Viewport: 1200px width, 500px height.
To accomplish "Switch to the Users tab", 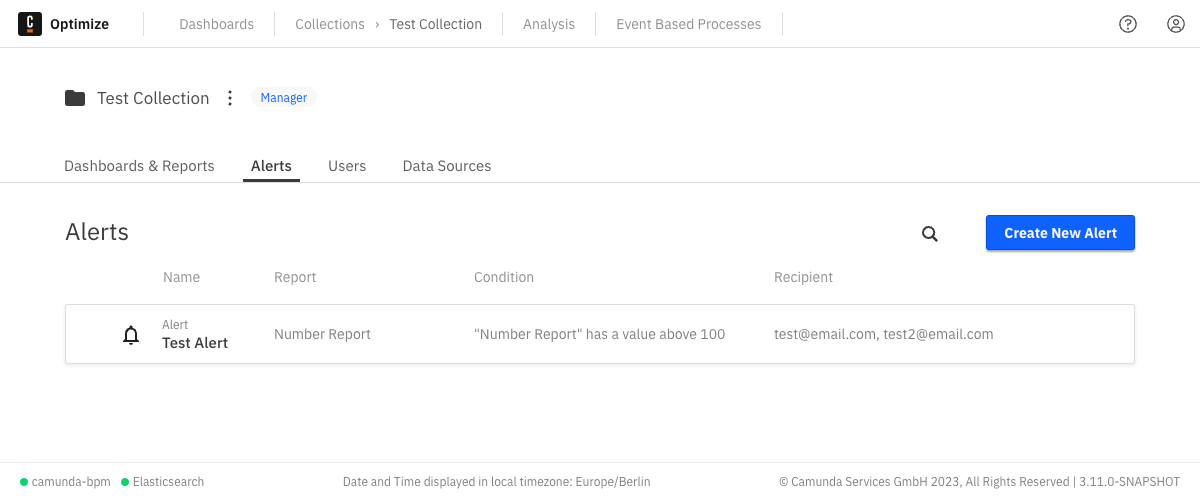I will [x=347, y=166].
